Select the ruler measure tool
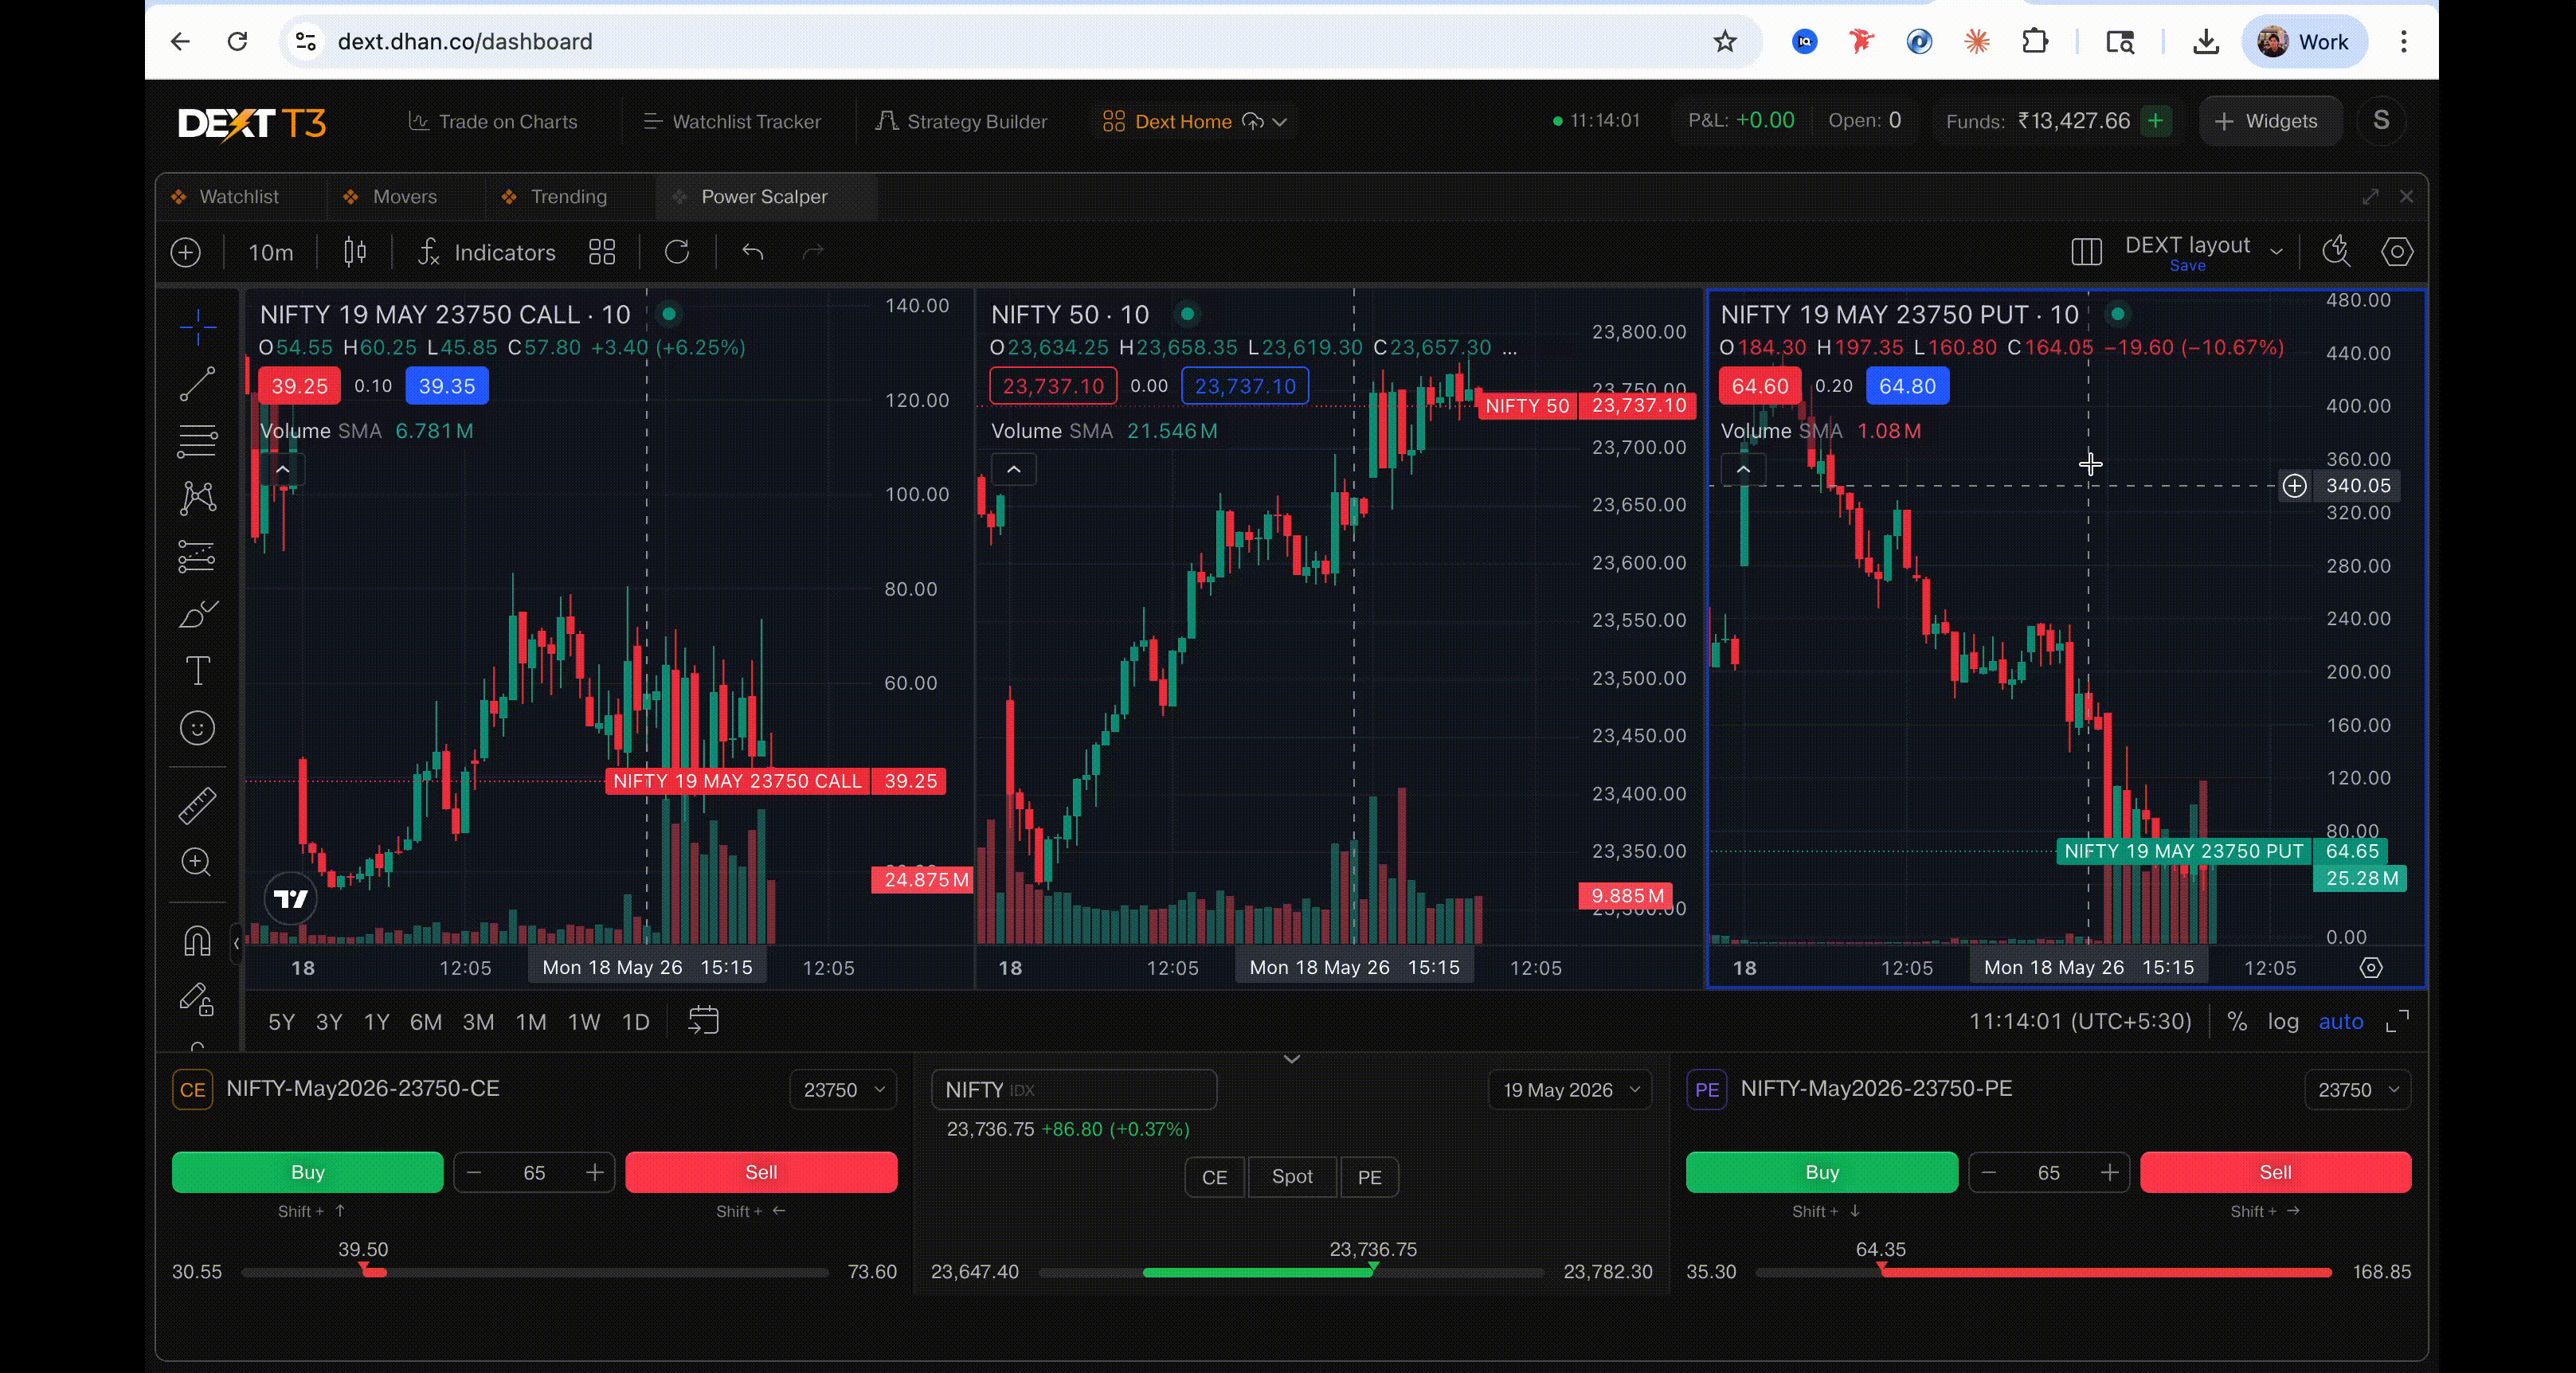This screenshot has width=2576, height=1373. pyautogui.click(x=197, y=806)
